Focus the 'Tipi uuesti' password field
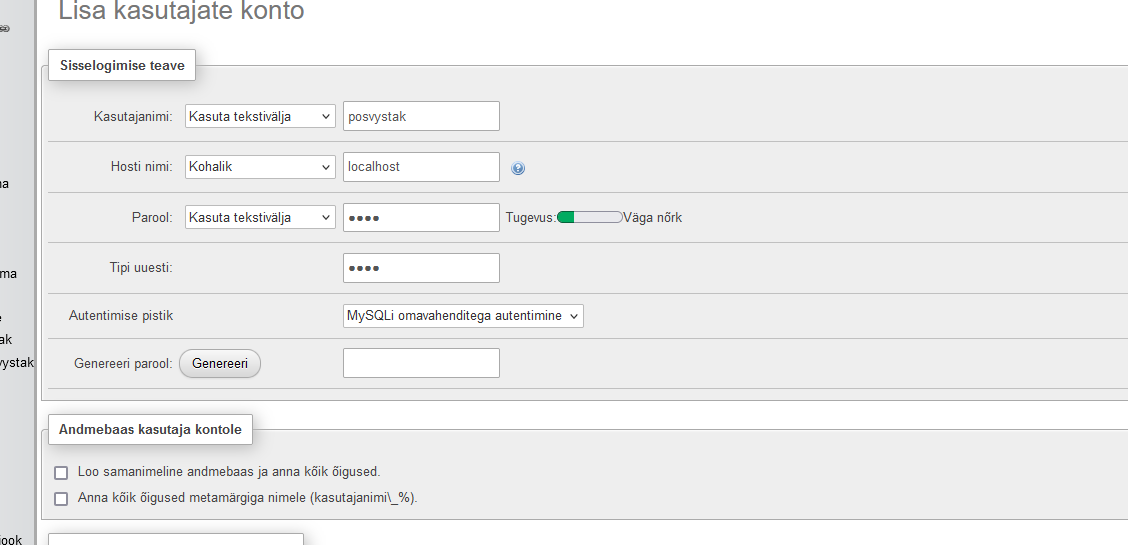The width and height of the screenshot is (1128, 545). (x=420, y=268)
